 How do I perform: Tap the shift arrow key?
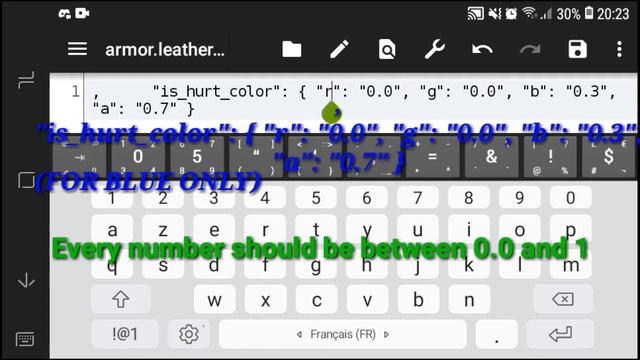tap(121, 300)
